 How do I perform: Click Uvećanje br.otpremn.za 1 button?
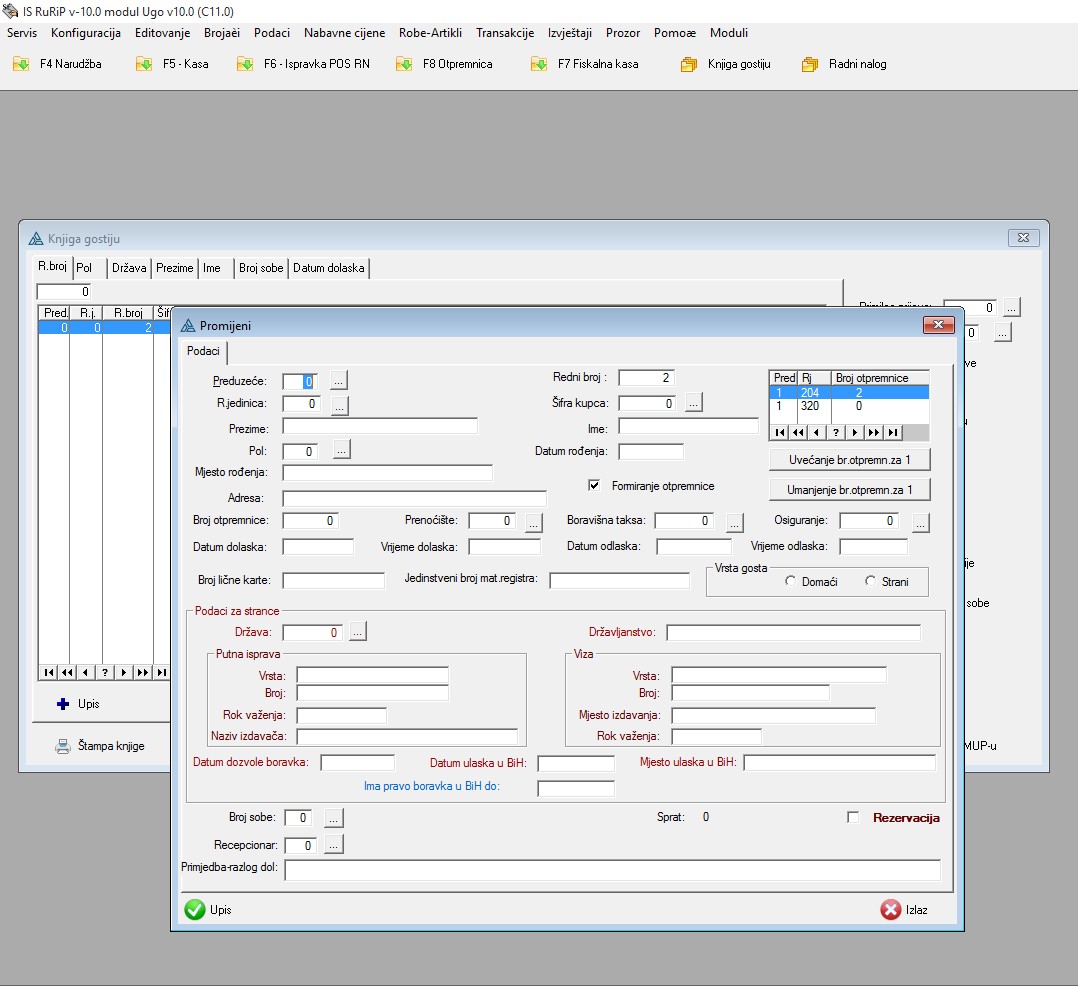pyautogui.click(x=850, y=459)
